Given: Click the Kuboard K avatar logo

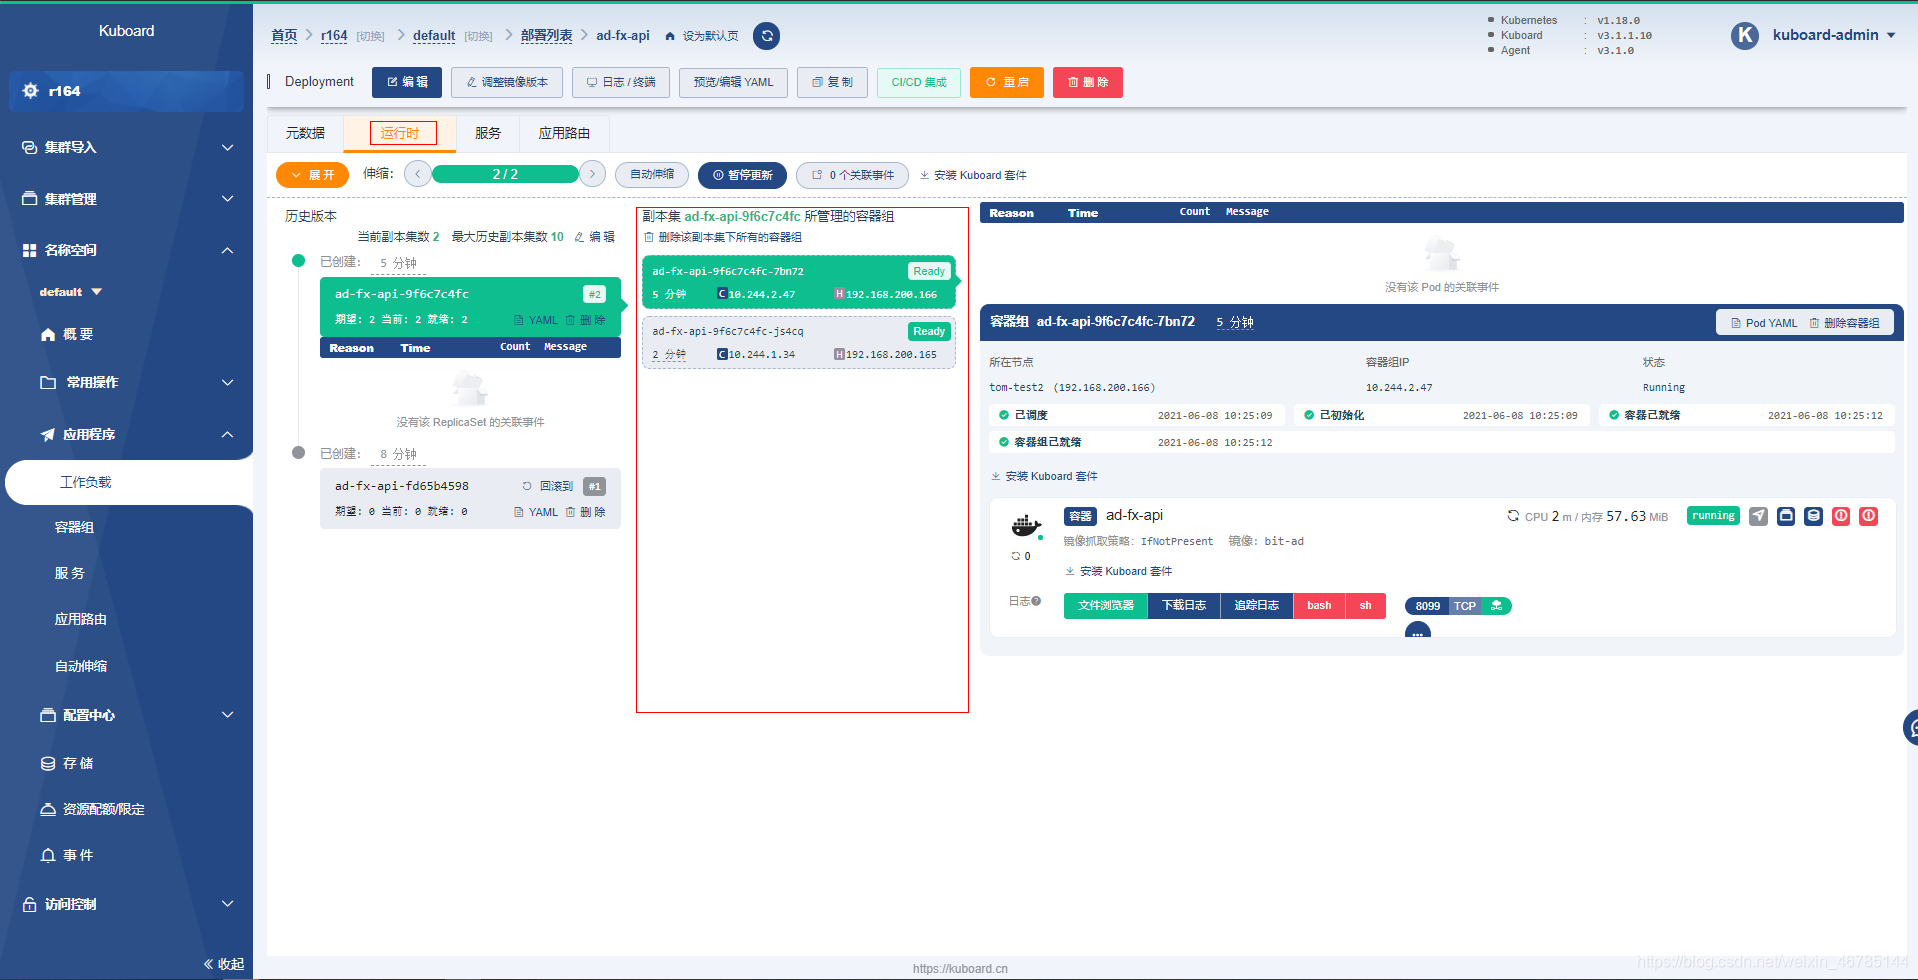Looking at the screenshot, I should coord(1745,35).
